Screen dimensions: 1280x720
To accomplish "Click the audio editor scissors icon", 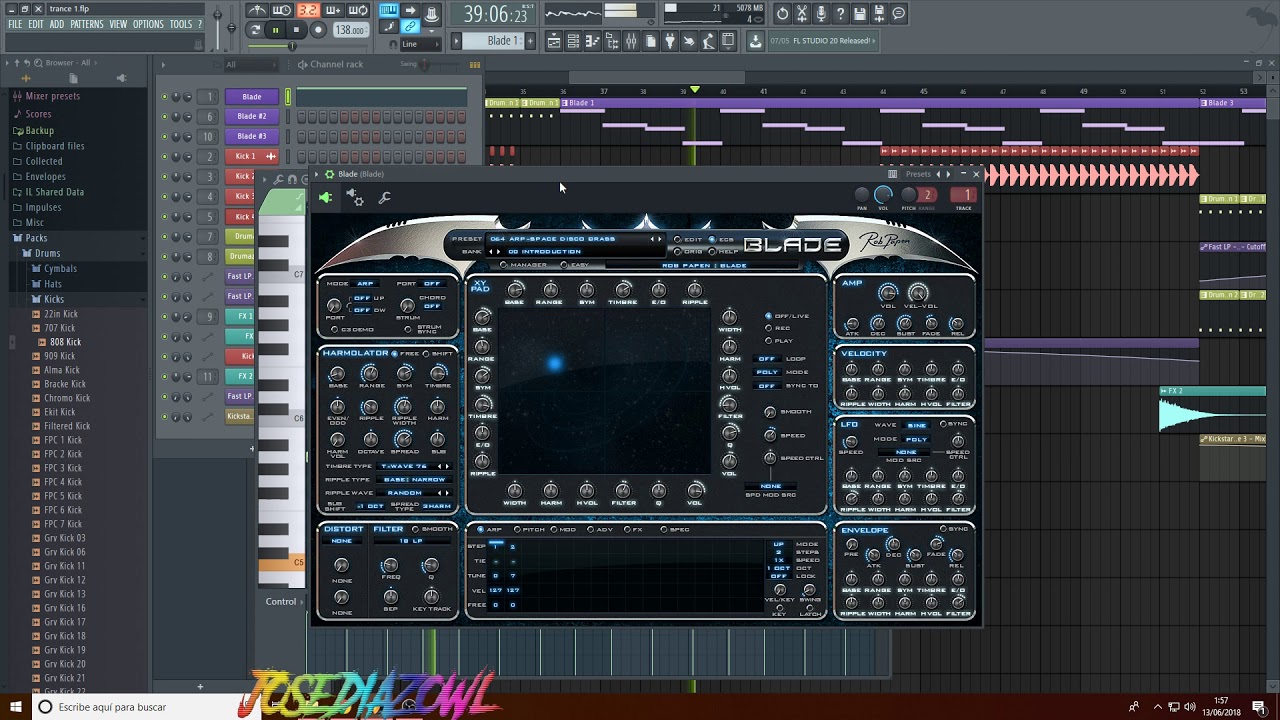I will click(801, 13).
